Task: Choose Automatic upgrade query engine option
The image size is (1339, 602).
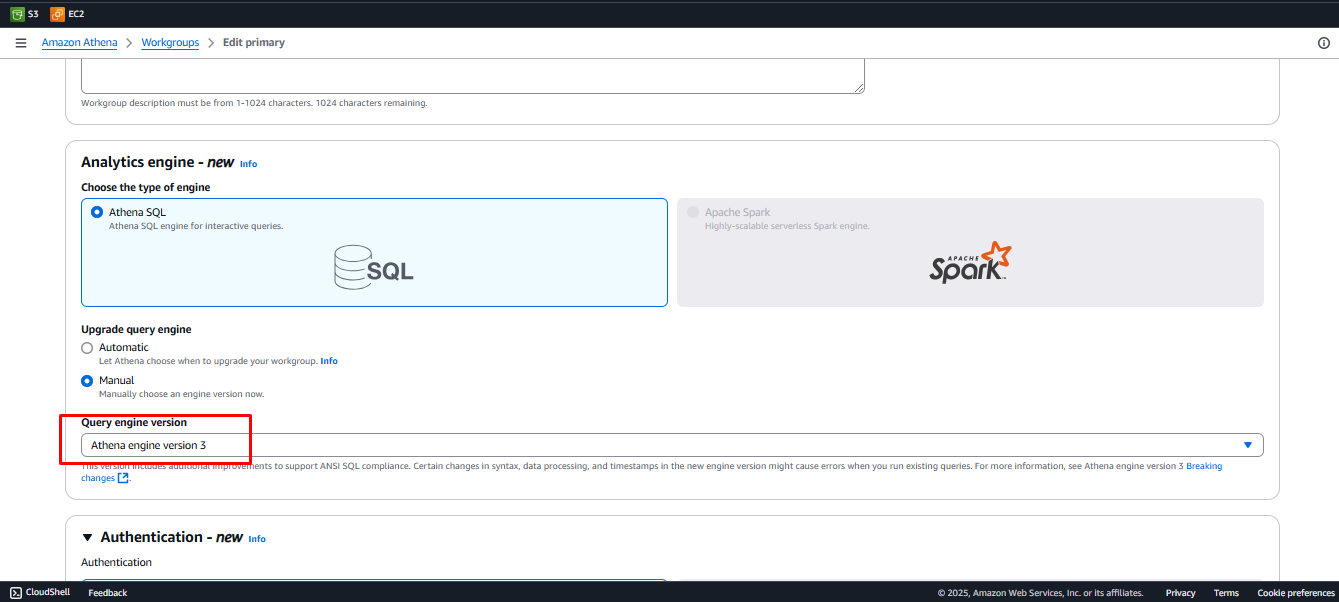Action: (87, 348)
